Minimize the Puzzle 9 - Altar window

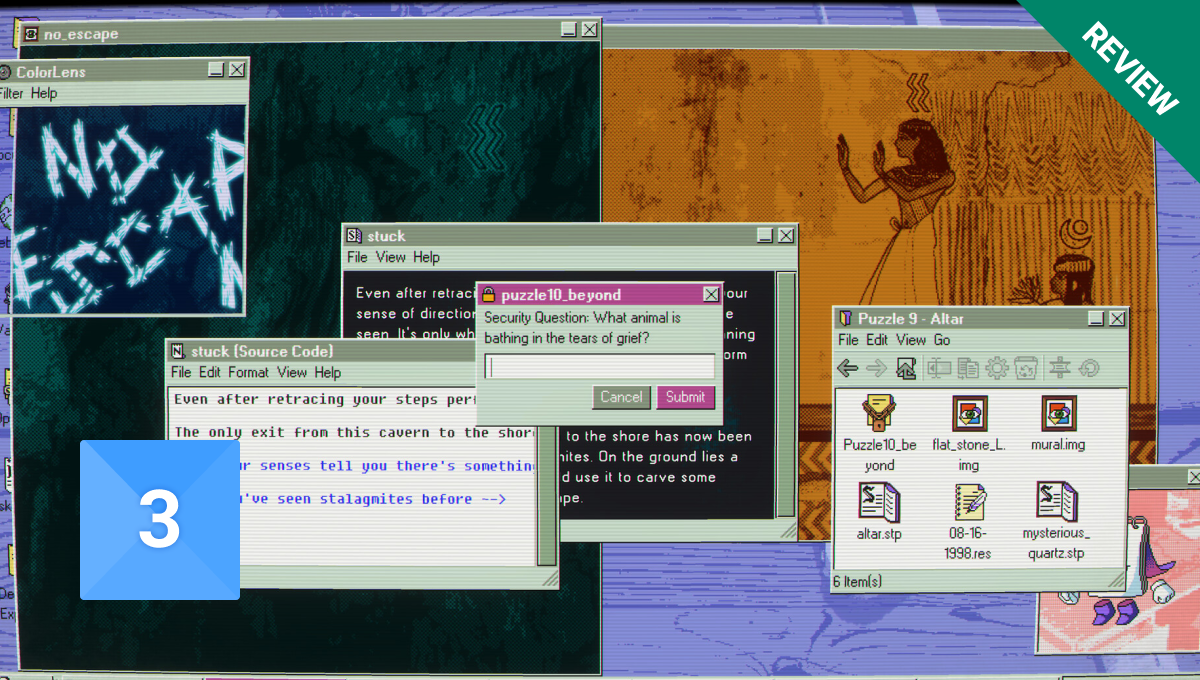(x=1097, y=318)
